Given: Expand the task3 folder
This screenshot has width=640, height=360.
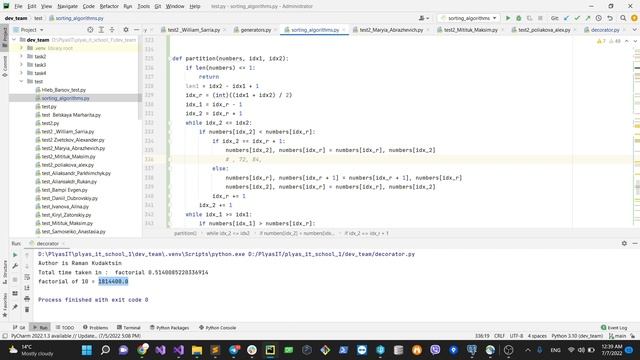Looking at the screenshot, I should [x=21, y=64].
